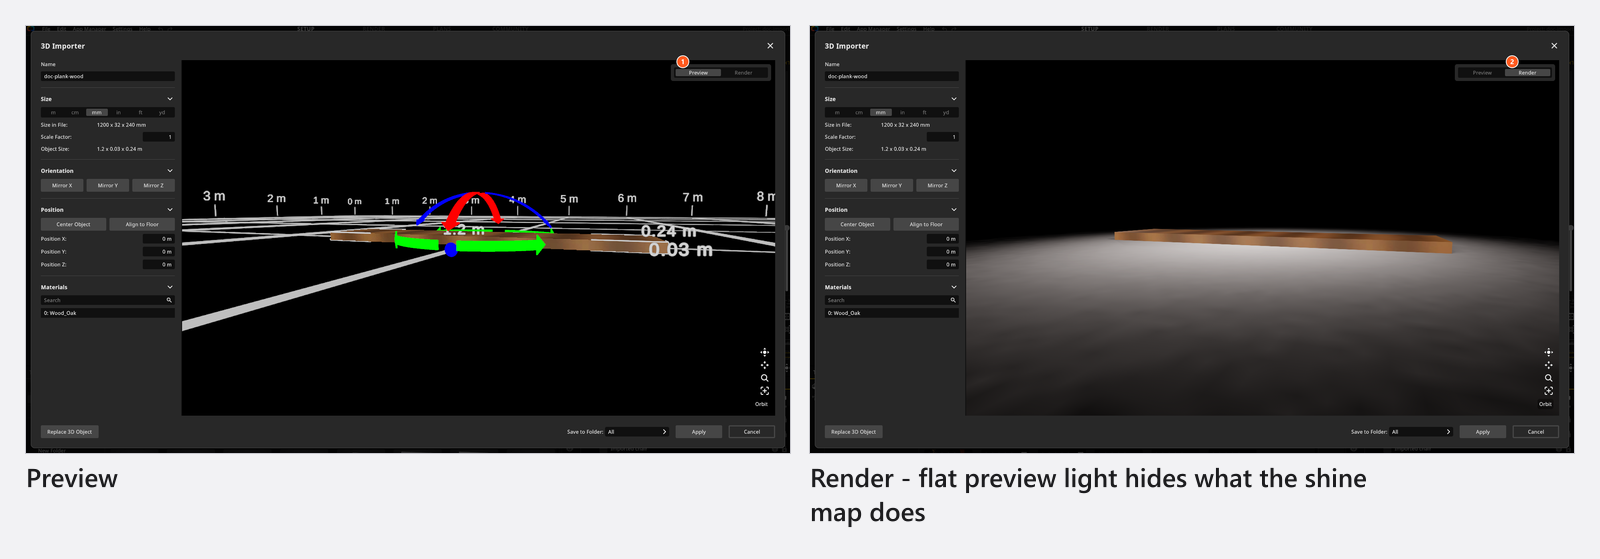Image resolution: width=1600 pixels, height=559 pixels.
Task: Collapse the Orientation section in right dialog
Action: tap(954, 171)
